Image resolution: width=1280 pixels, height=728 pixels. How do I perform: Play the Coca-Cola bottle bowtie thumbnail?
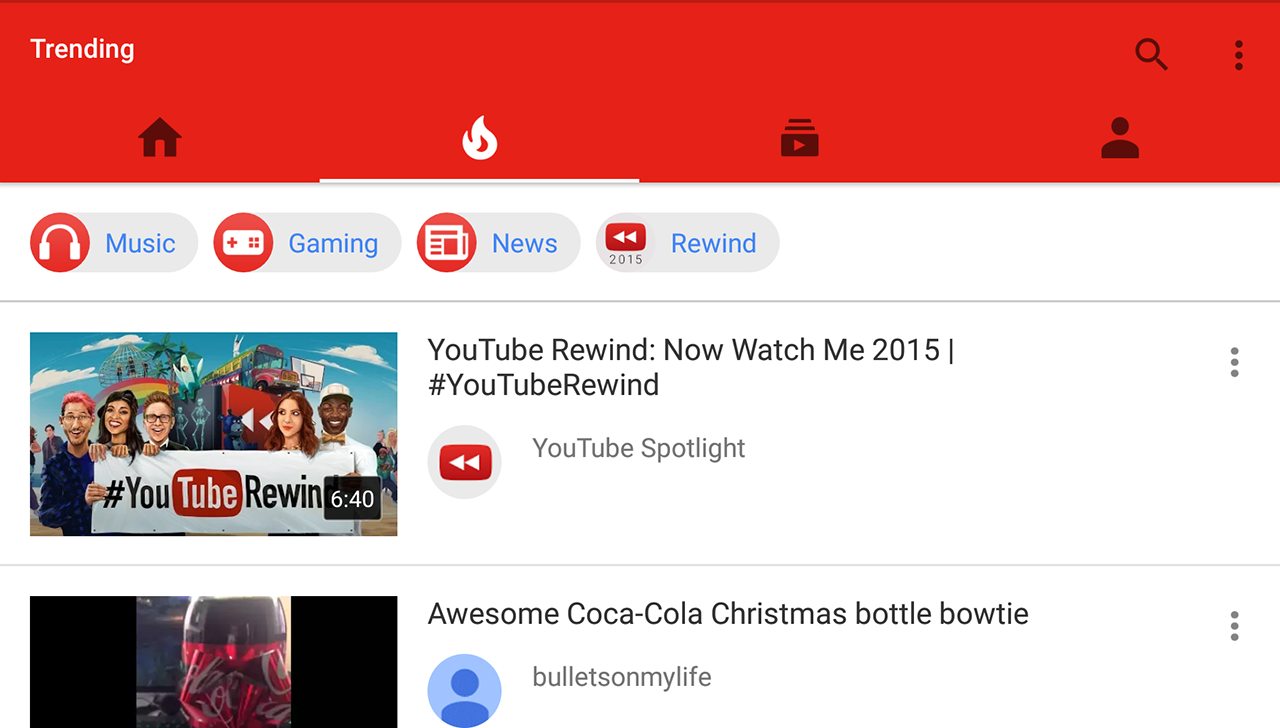(214, 662)
